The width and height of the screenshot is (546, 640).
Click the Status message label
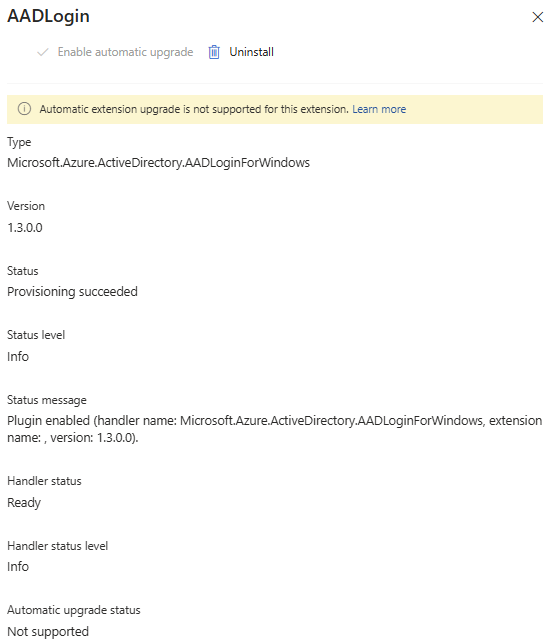click(x=47, y=400)
